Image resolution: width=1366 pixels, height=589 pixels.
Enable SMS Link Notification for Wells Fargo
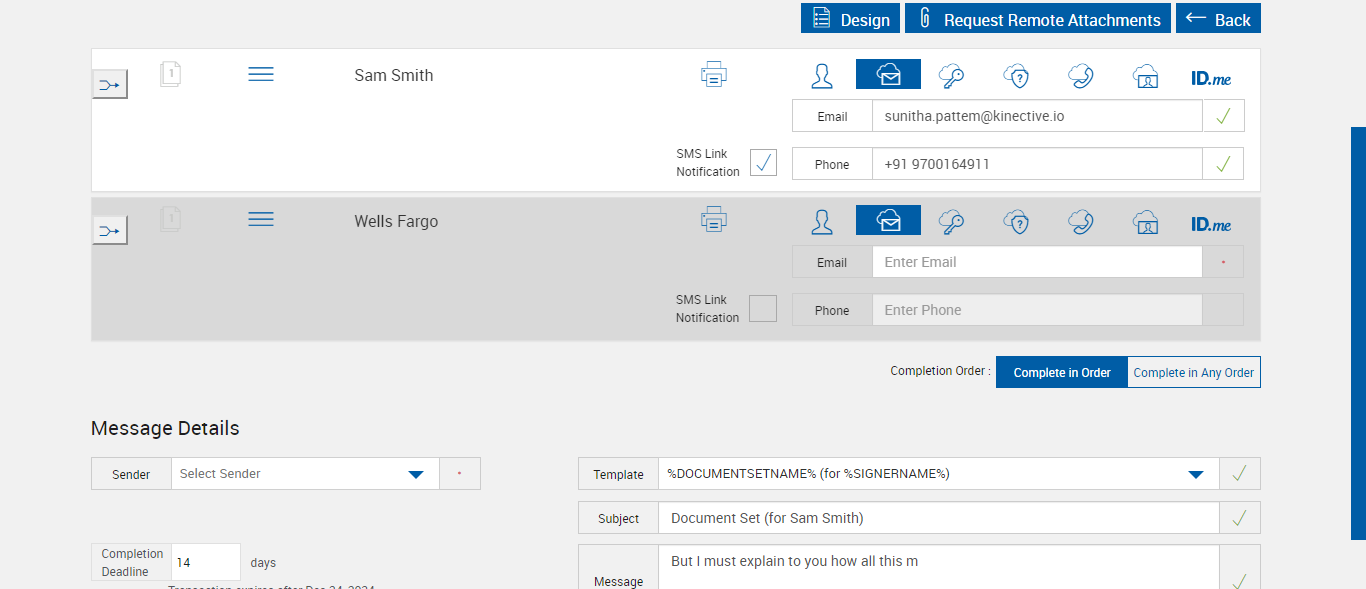pyautogui.click(x=763, y=309)
